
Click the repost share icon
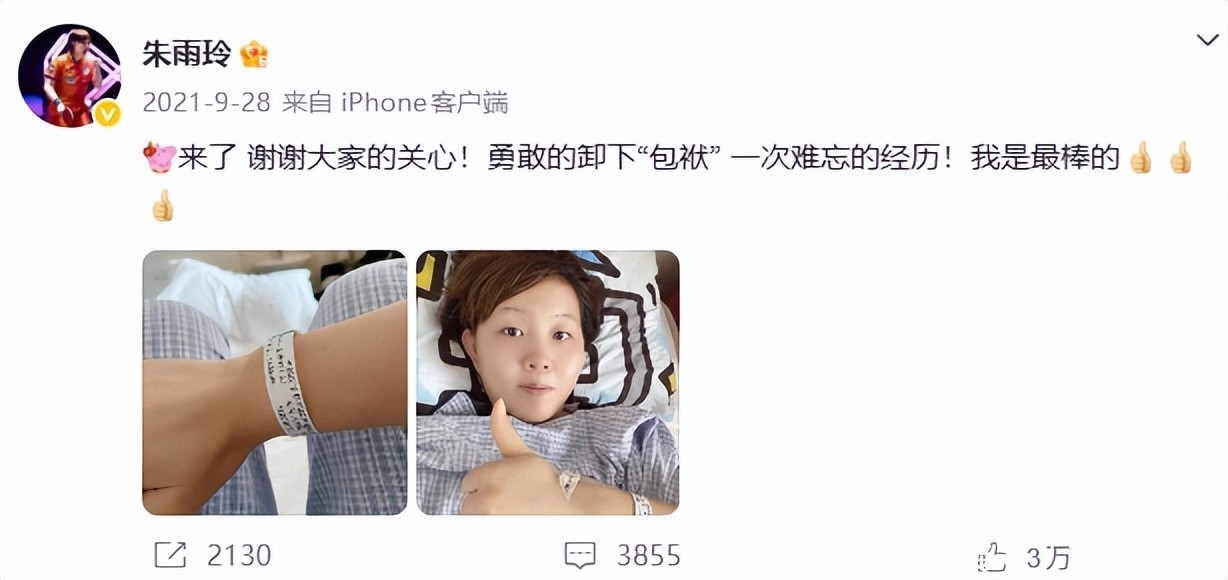[170, 555]
